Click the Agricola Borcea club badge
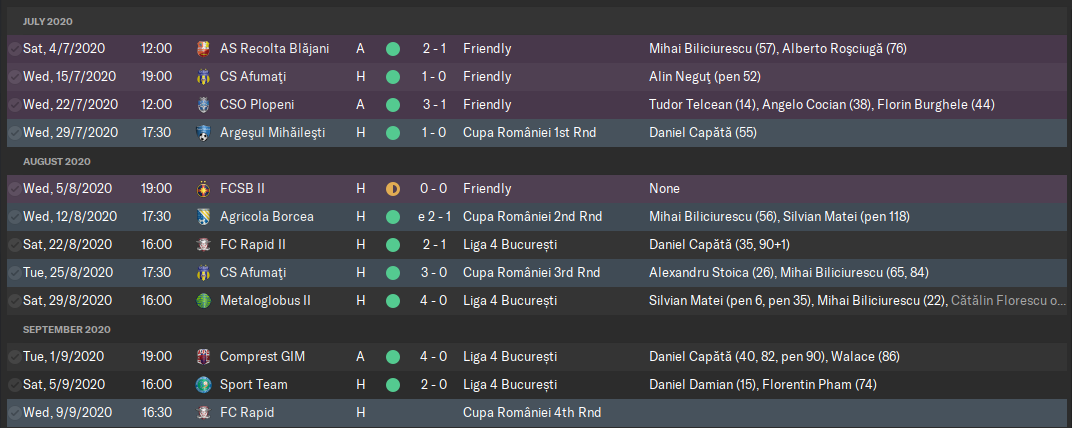Screen dimensions: 1072x428 202,217
